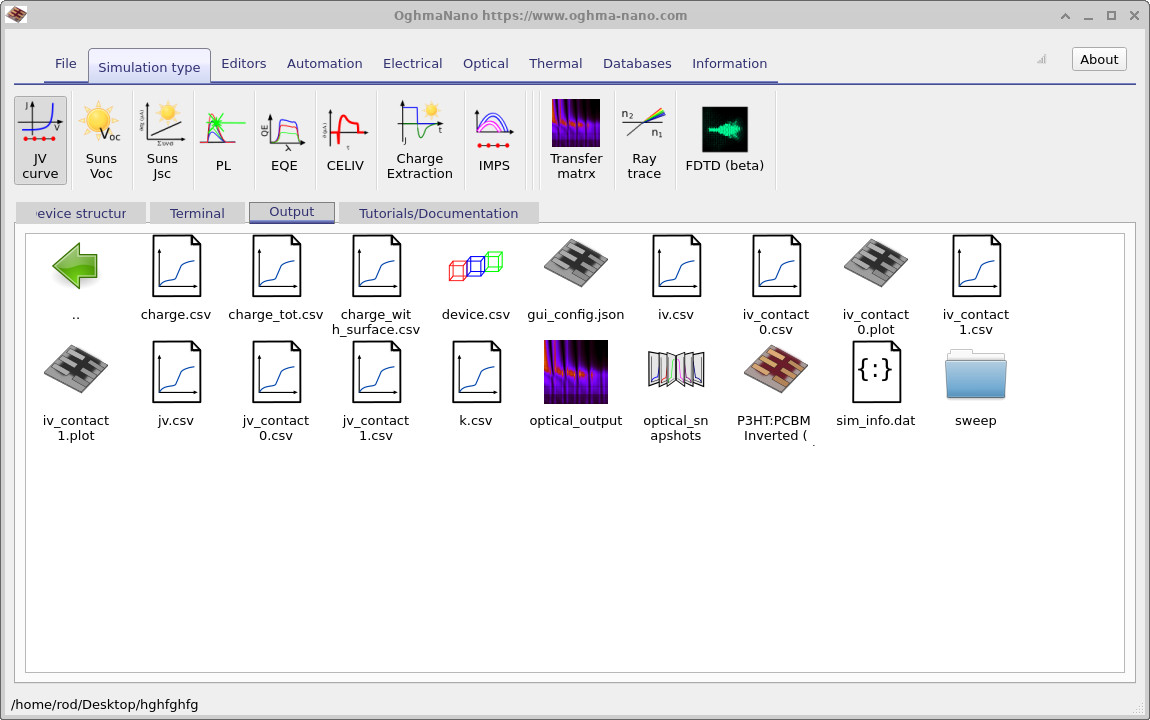This screenshot has height=720, width=1150.
Task: Open the Thermal ribbon tab
Action: click(555, 64)
